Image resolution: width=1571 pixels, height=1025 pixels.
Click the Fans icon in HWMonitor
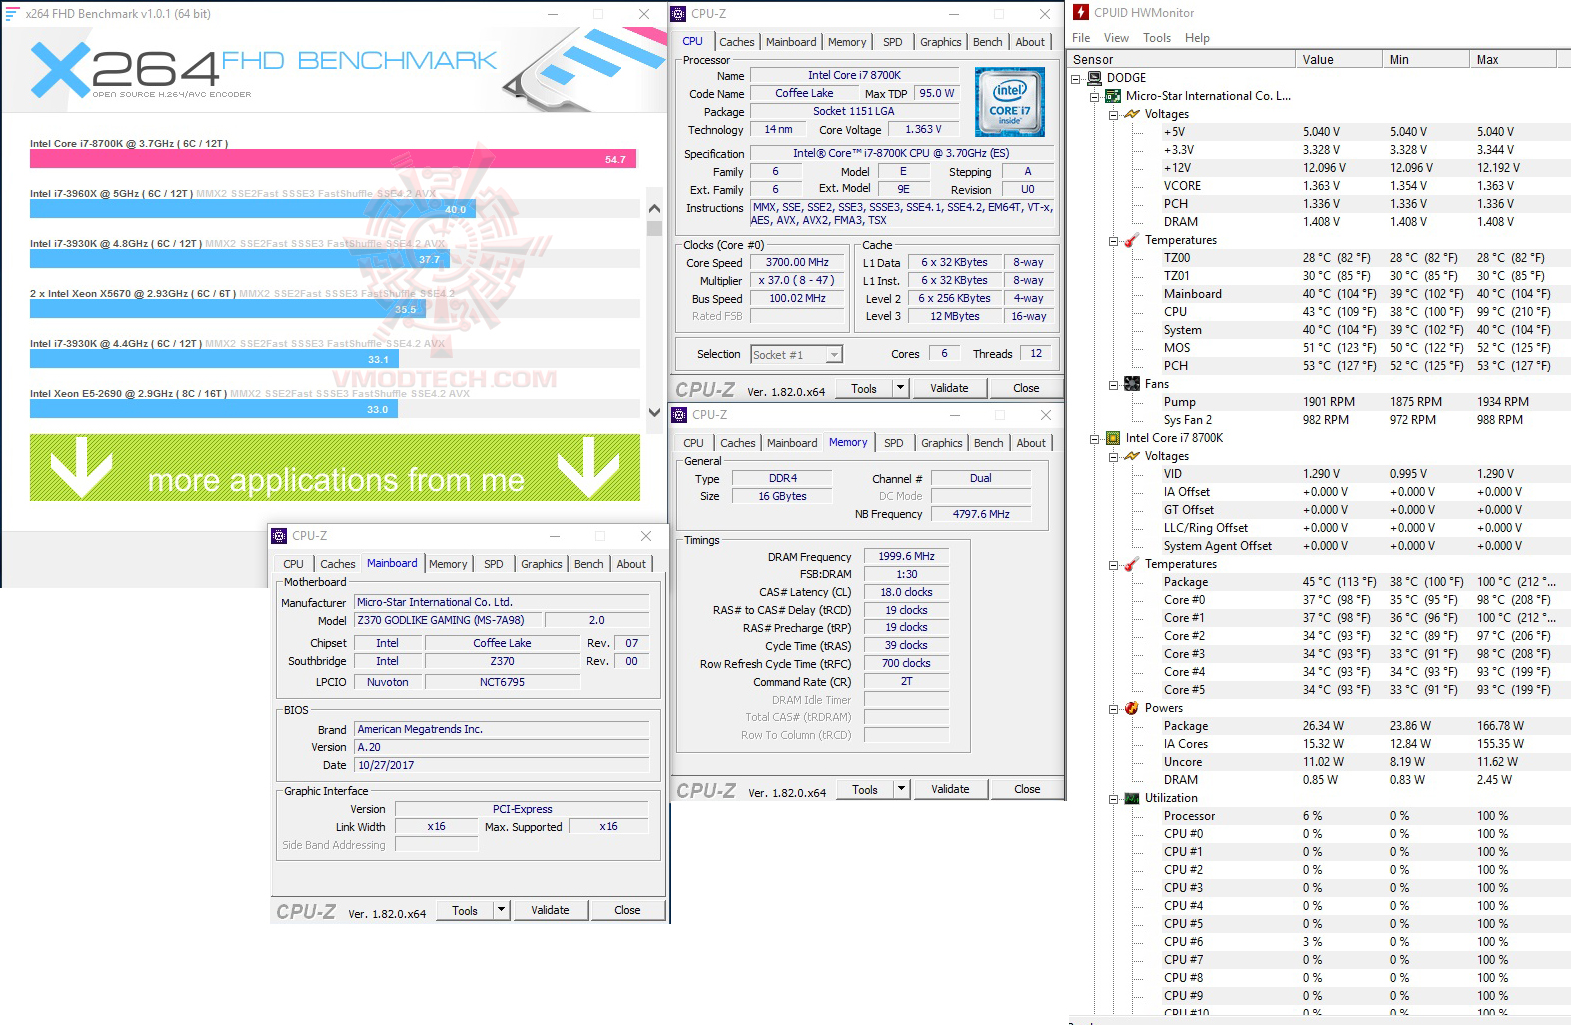coord(1132,384)
